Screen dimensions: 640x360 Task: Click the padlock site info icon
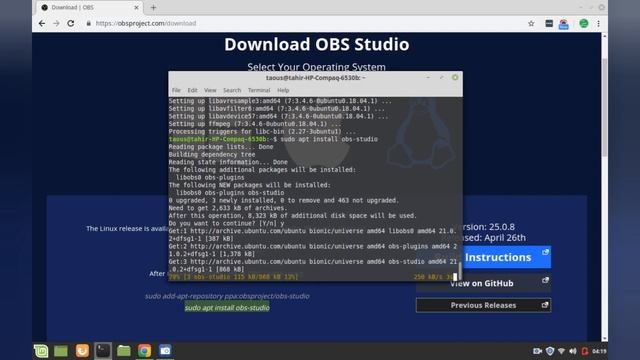tap(89, 24)
